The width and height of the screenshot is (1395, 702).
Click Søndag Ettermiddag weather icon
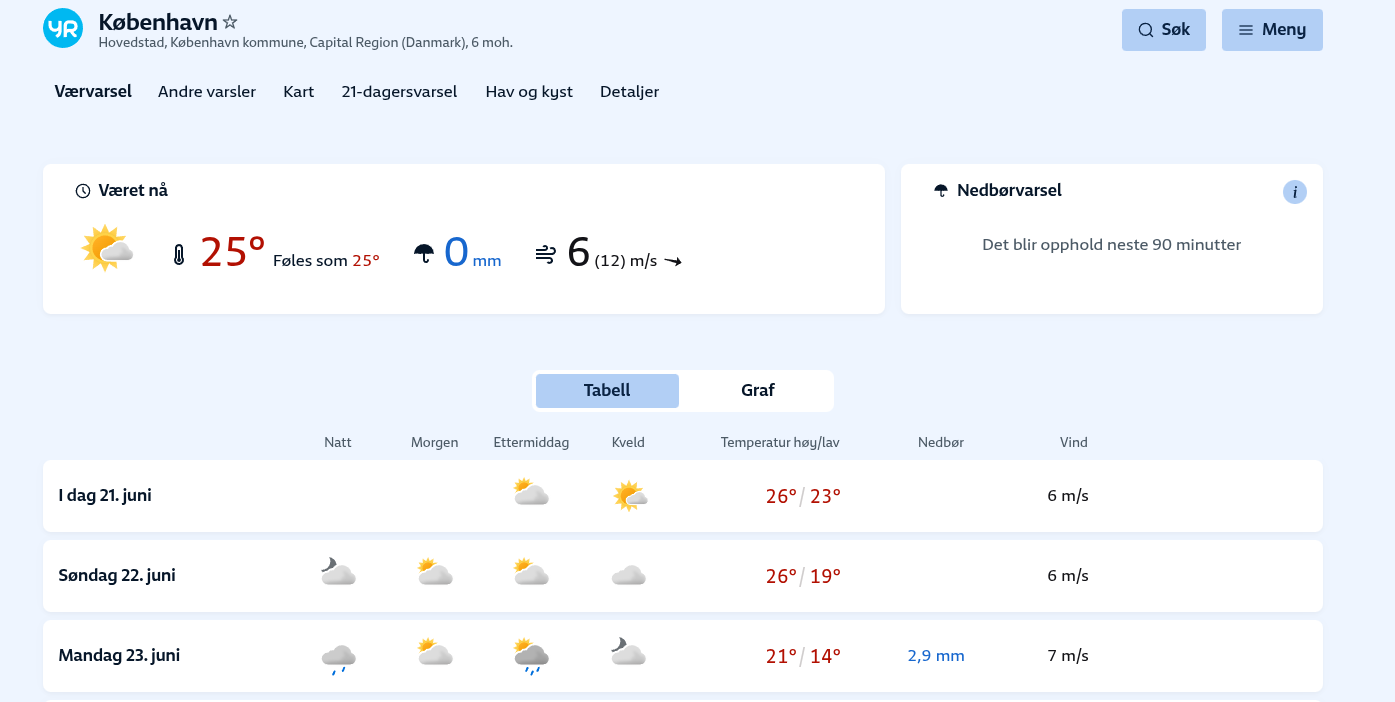click(531, 573)
